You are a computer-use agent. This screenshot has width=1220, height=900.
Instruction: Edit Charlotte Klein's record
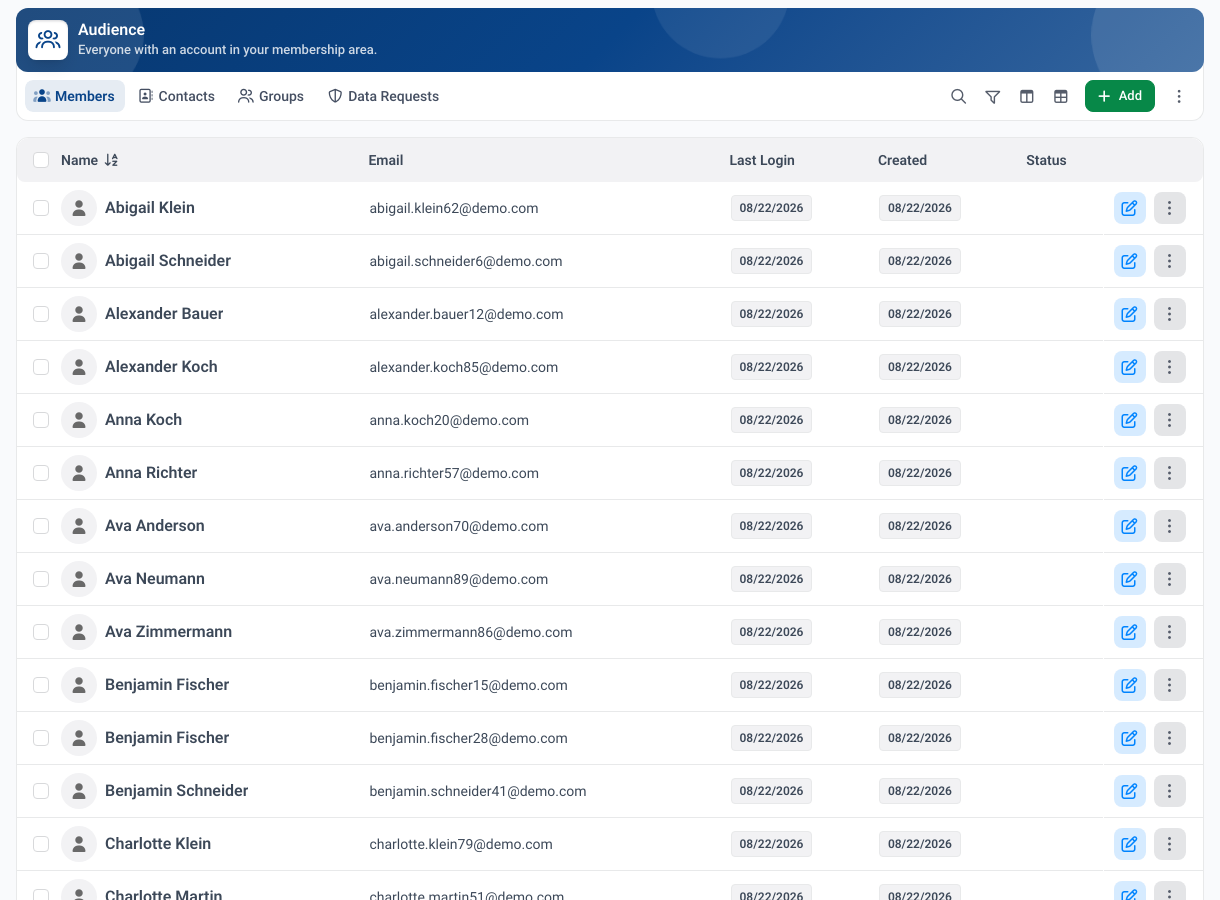1130,844
